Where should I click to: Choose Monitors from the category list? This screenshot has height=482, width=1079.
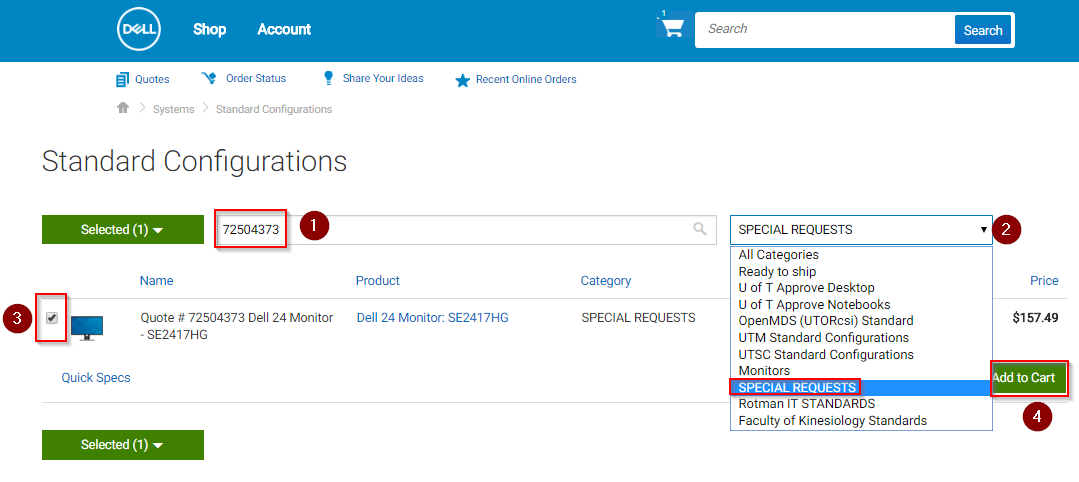(764, 371)
